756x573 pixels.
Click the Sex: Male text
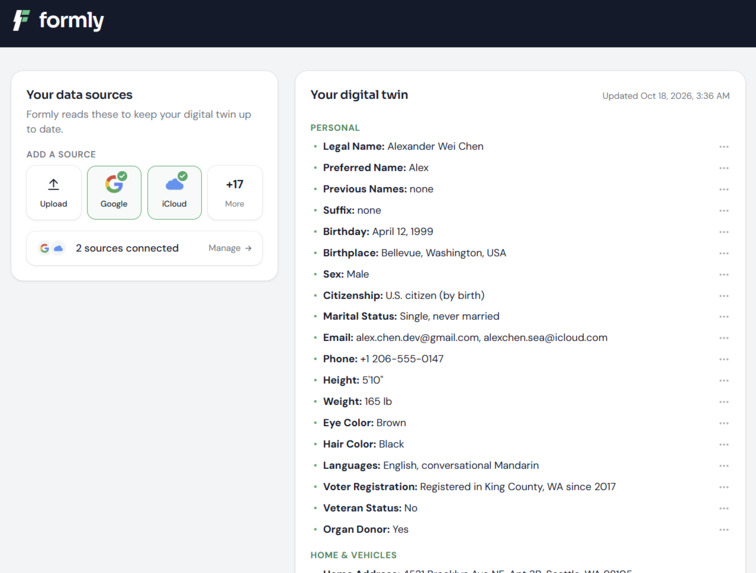(346, 274)
